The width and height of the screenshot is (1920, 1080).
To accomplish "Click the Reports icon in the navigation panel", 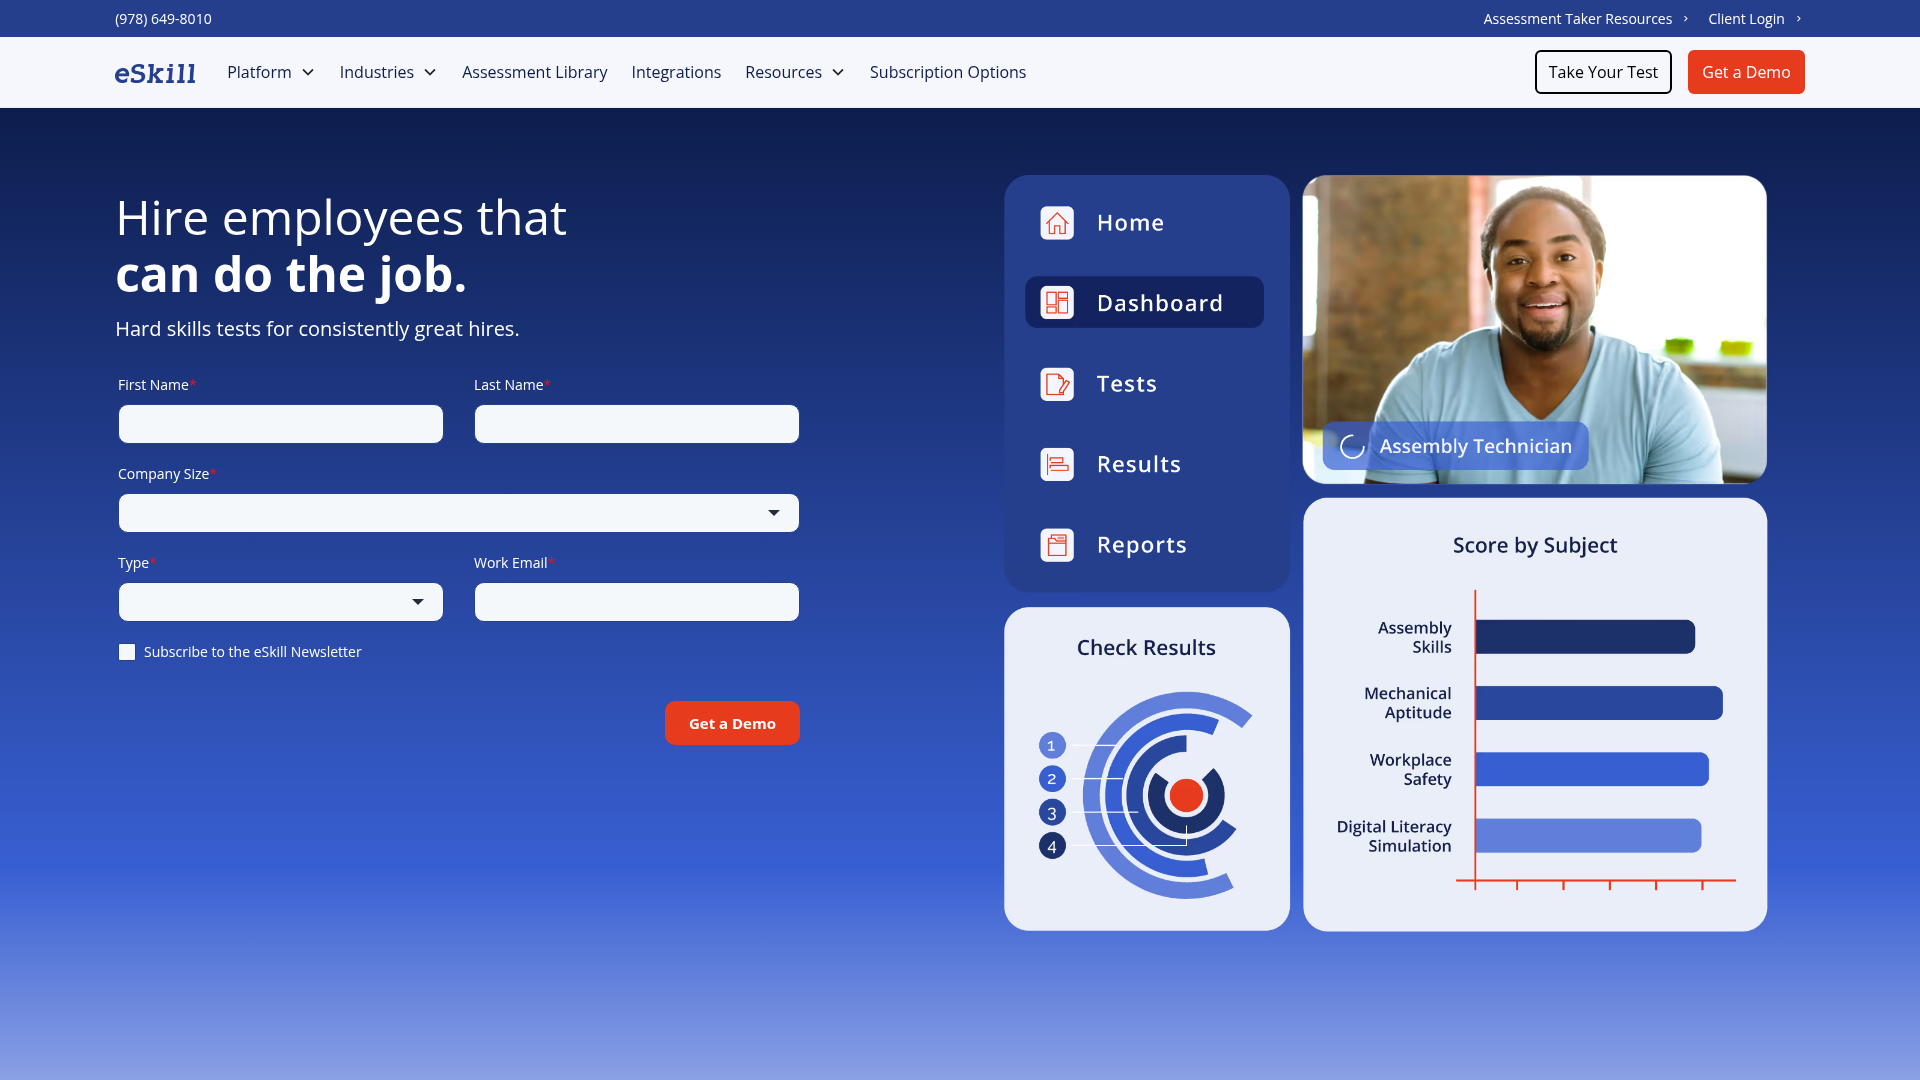I will click(x=1056, y=545).
